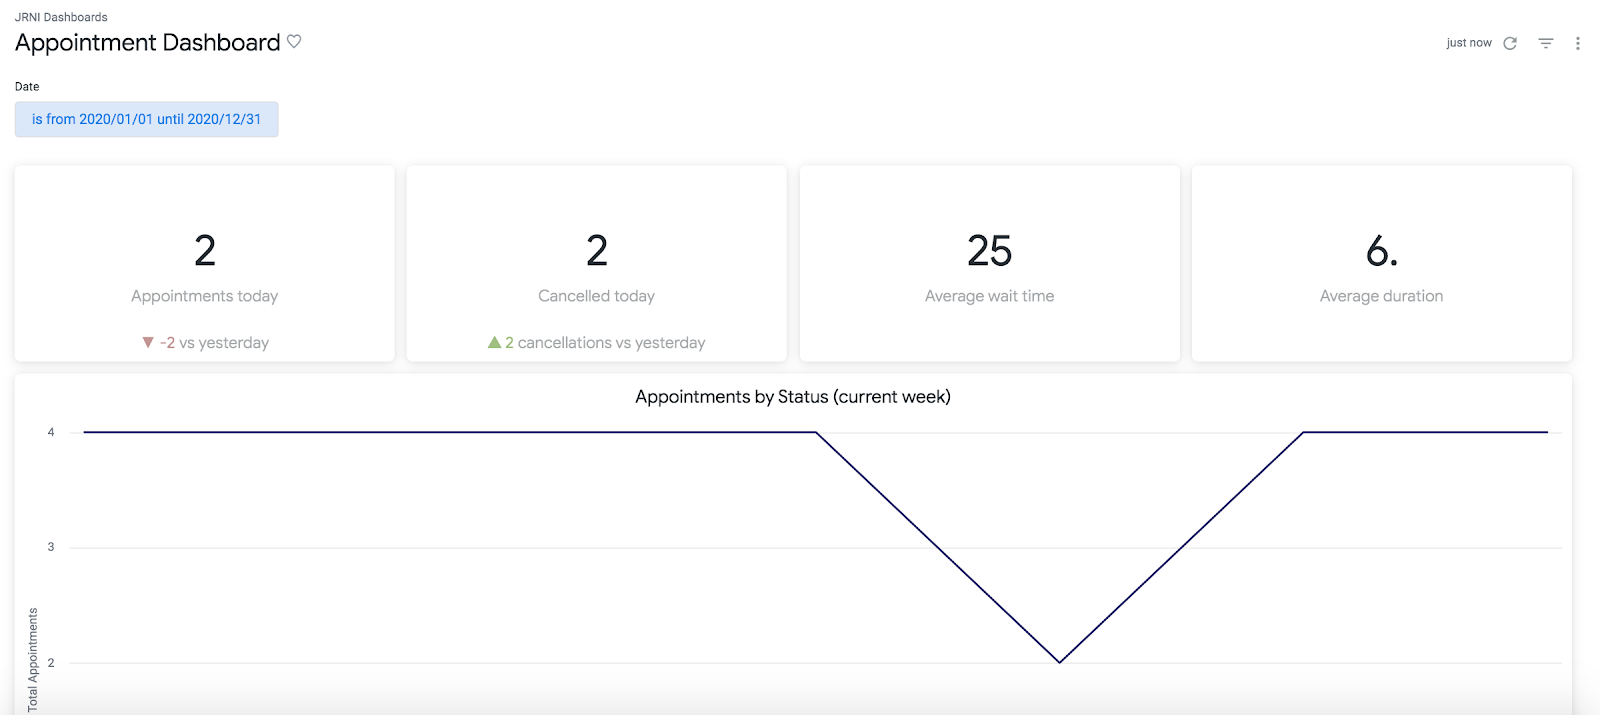Click the 'Cancelled today' label
This screenshot has height=715, width=1600.
[x=596, y=296]
